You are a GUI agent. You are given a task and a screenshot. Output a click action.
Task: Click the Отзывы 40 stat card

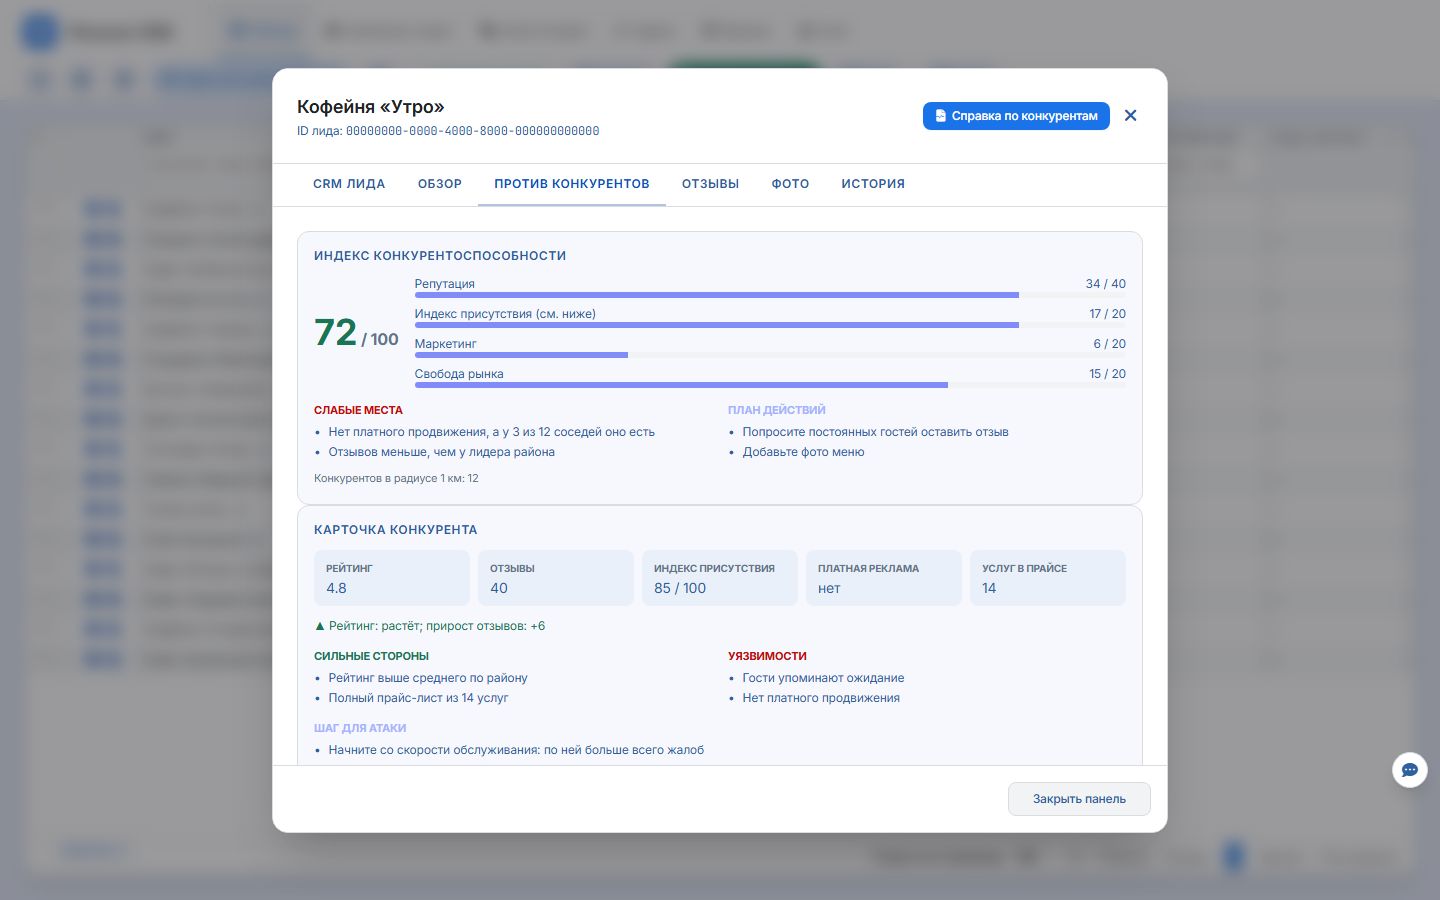556,578
